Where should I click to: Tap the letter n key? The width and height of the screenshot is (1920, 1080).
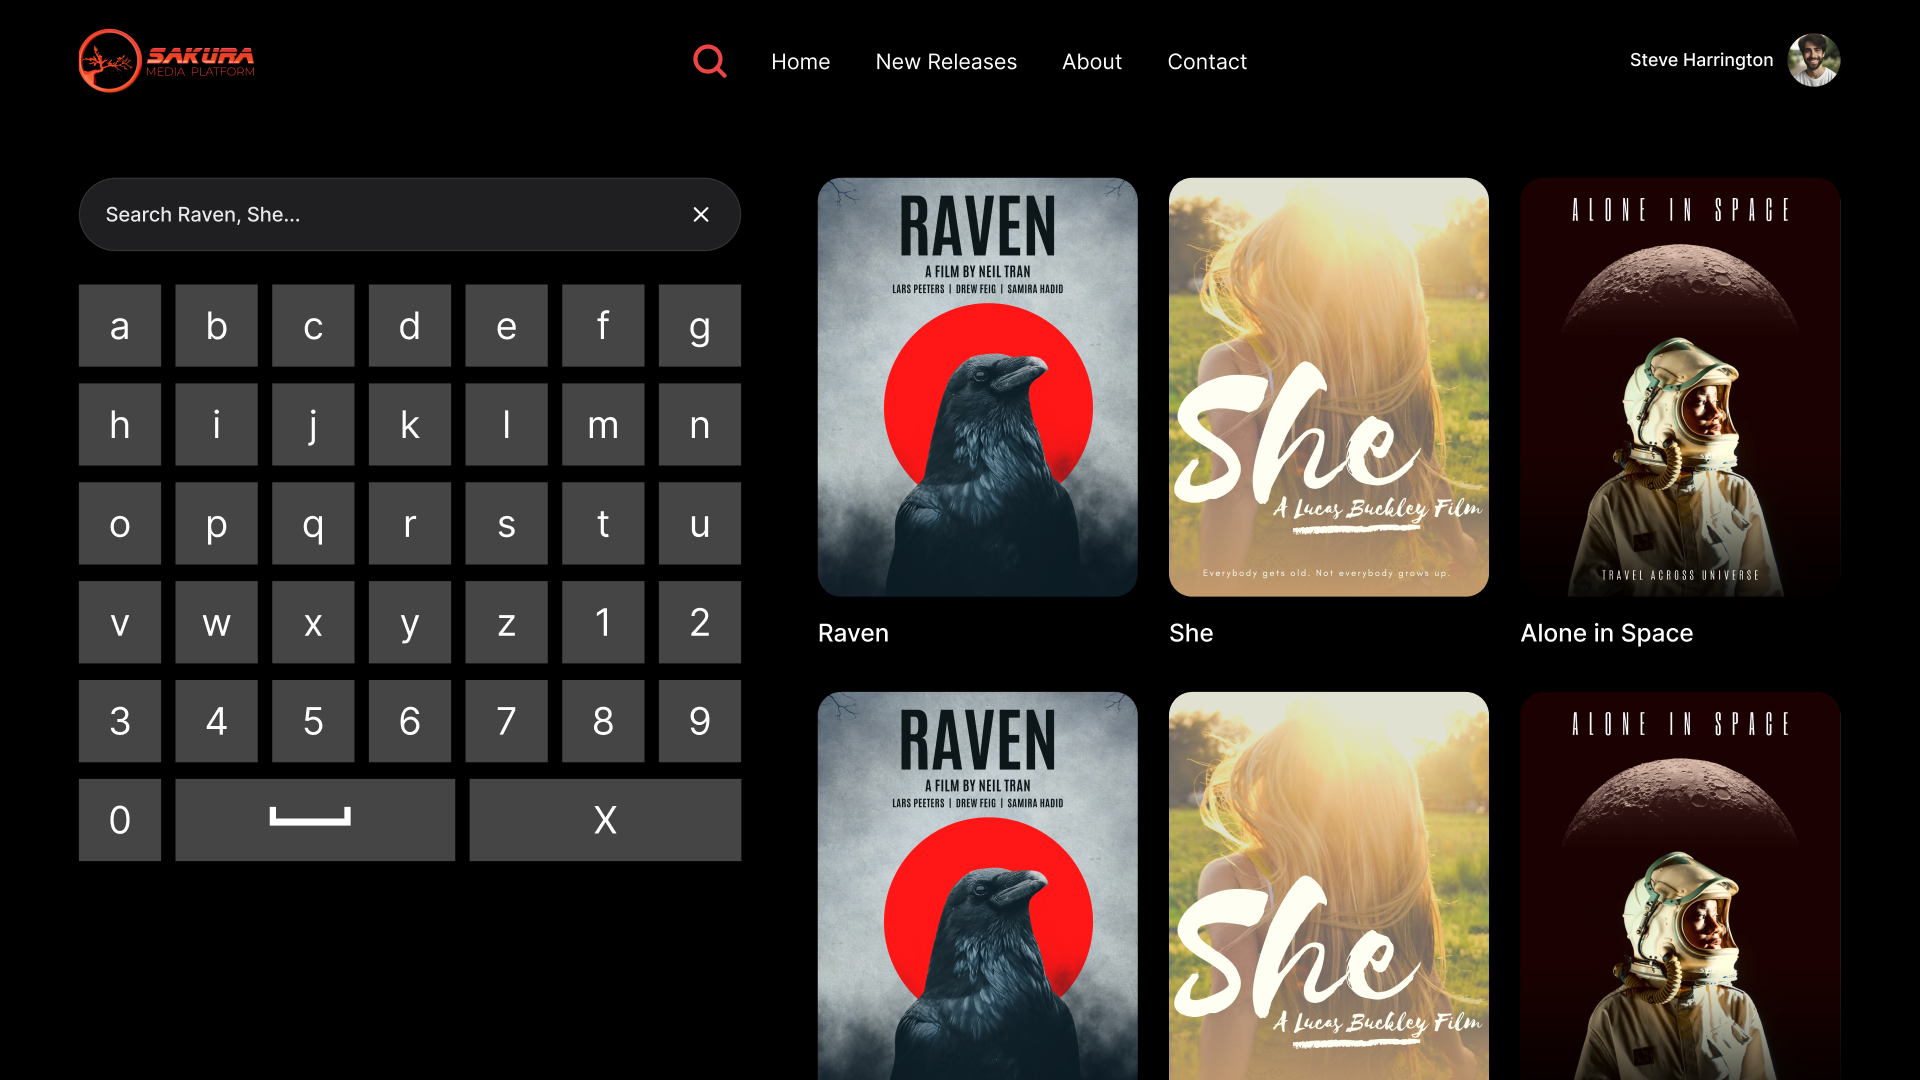[x=700, y=425]
